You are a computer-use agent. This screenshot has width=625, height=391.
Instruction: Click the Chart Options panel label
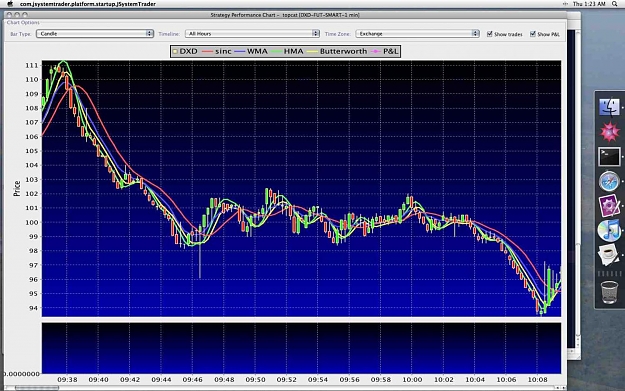[23, 23]
